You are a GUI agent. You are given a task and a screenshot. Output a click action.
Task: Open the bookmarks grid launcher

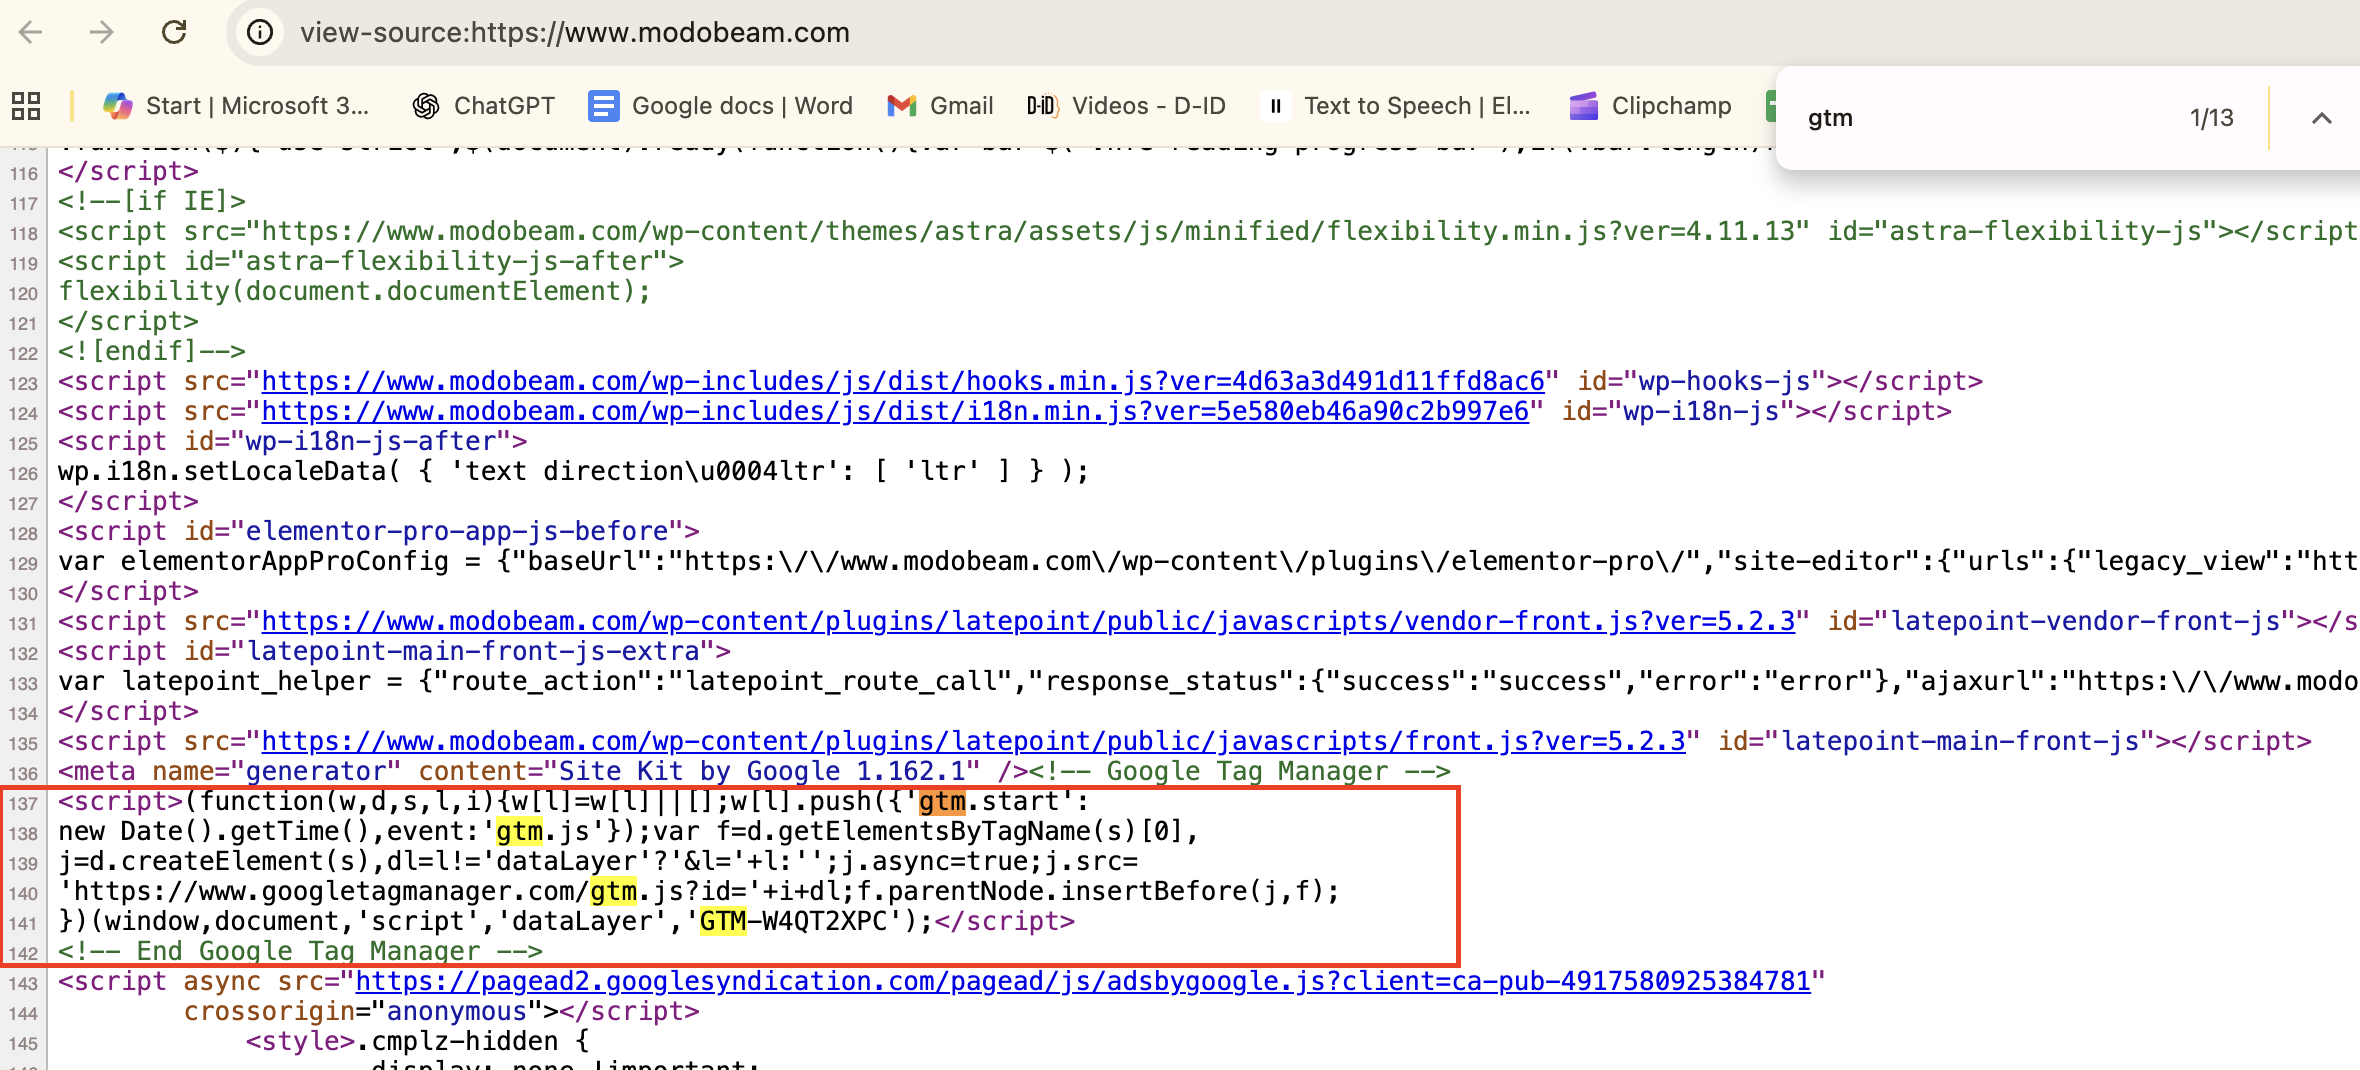pyautogui.click(x=25, y=105)
